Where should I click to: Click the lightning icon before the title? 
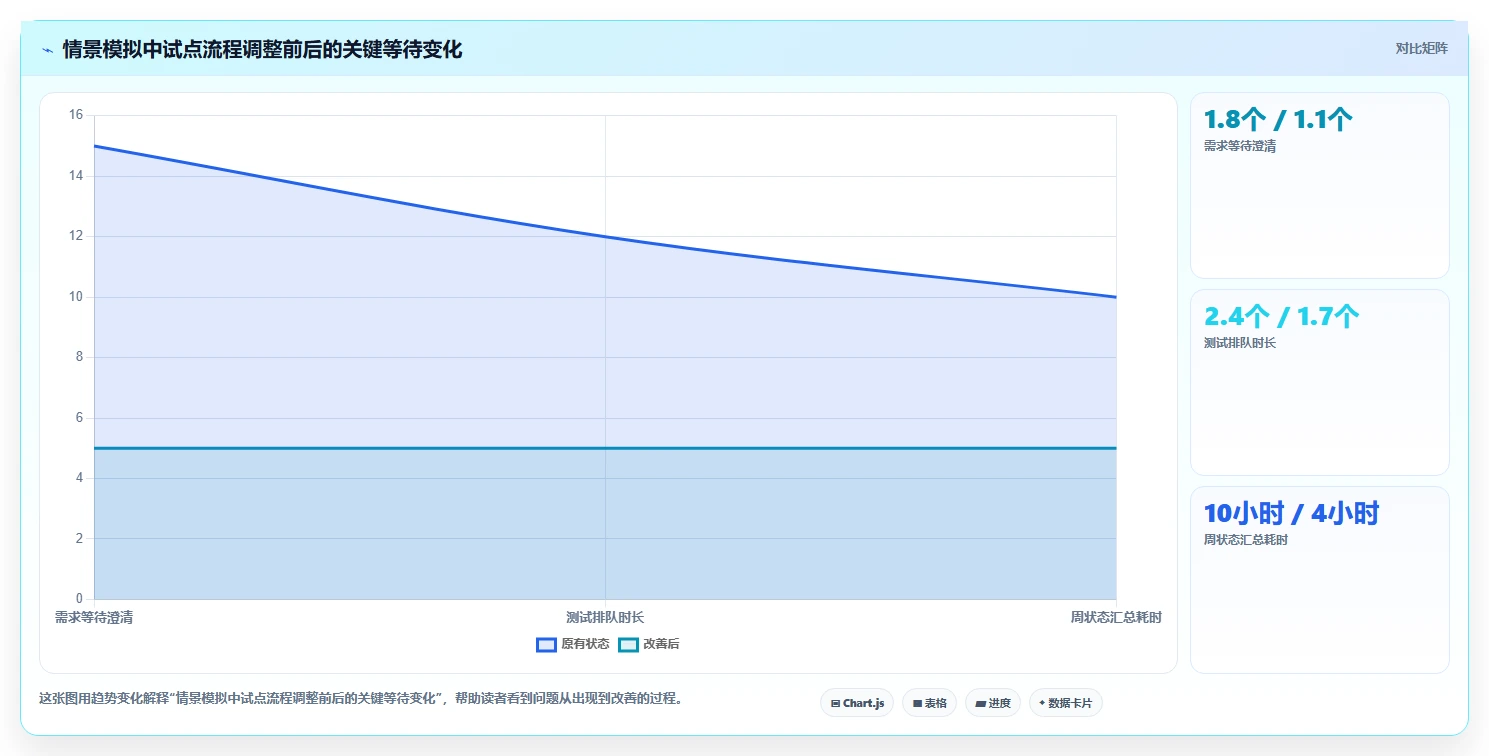(47, 50)
